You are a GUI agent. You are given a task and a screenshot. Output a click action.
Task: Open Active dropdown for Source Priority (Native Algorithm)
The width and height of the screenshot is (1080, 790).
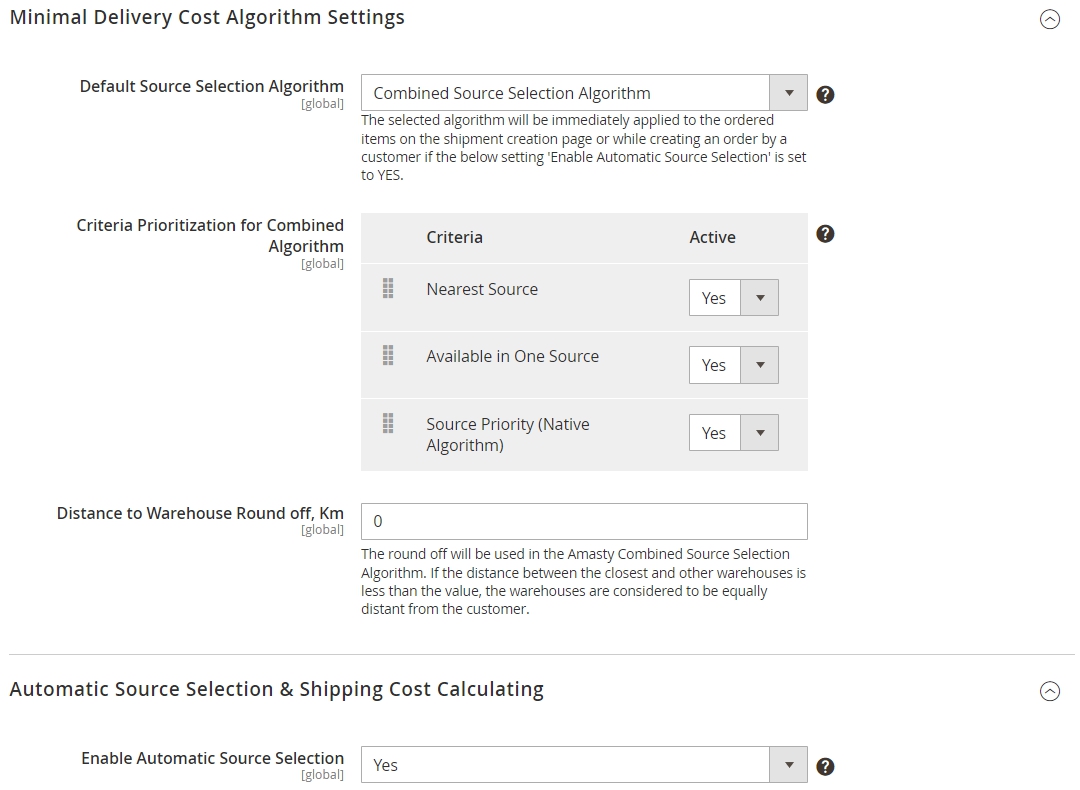(x=734, y=433)
